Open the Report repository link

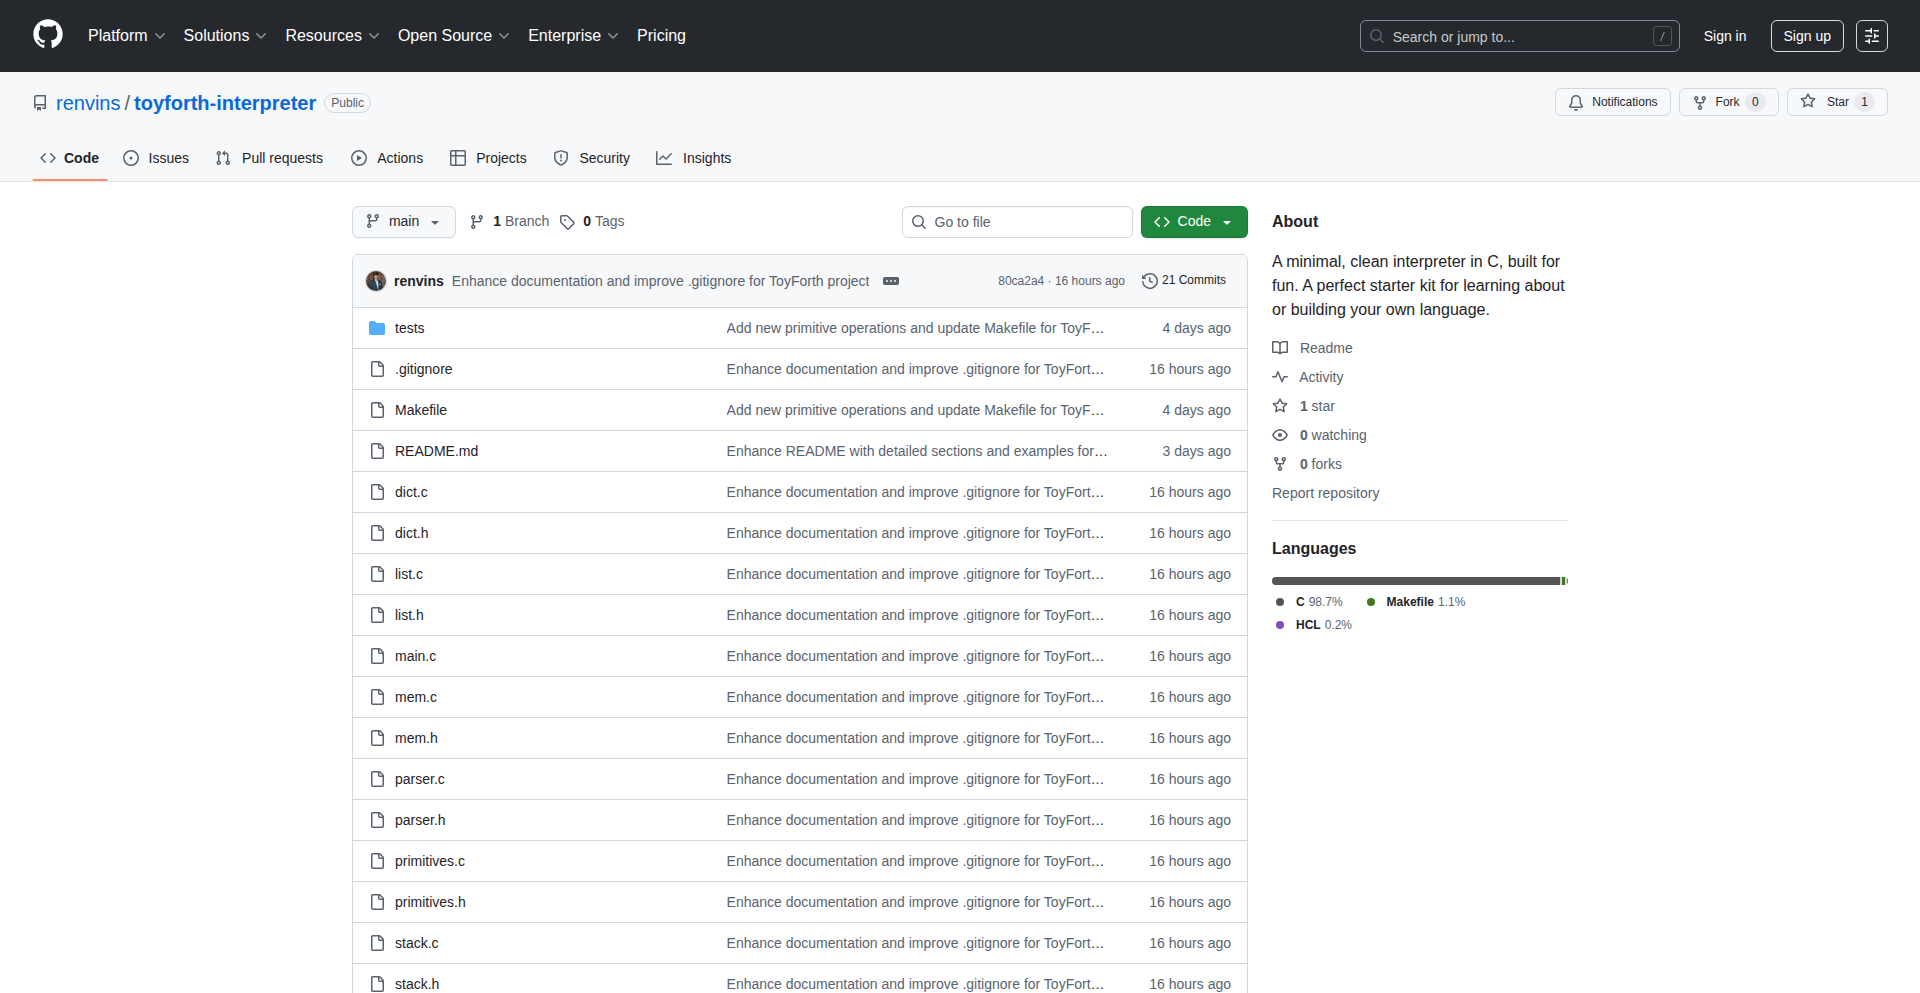pyautogui.click(x=1325, y=493)
